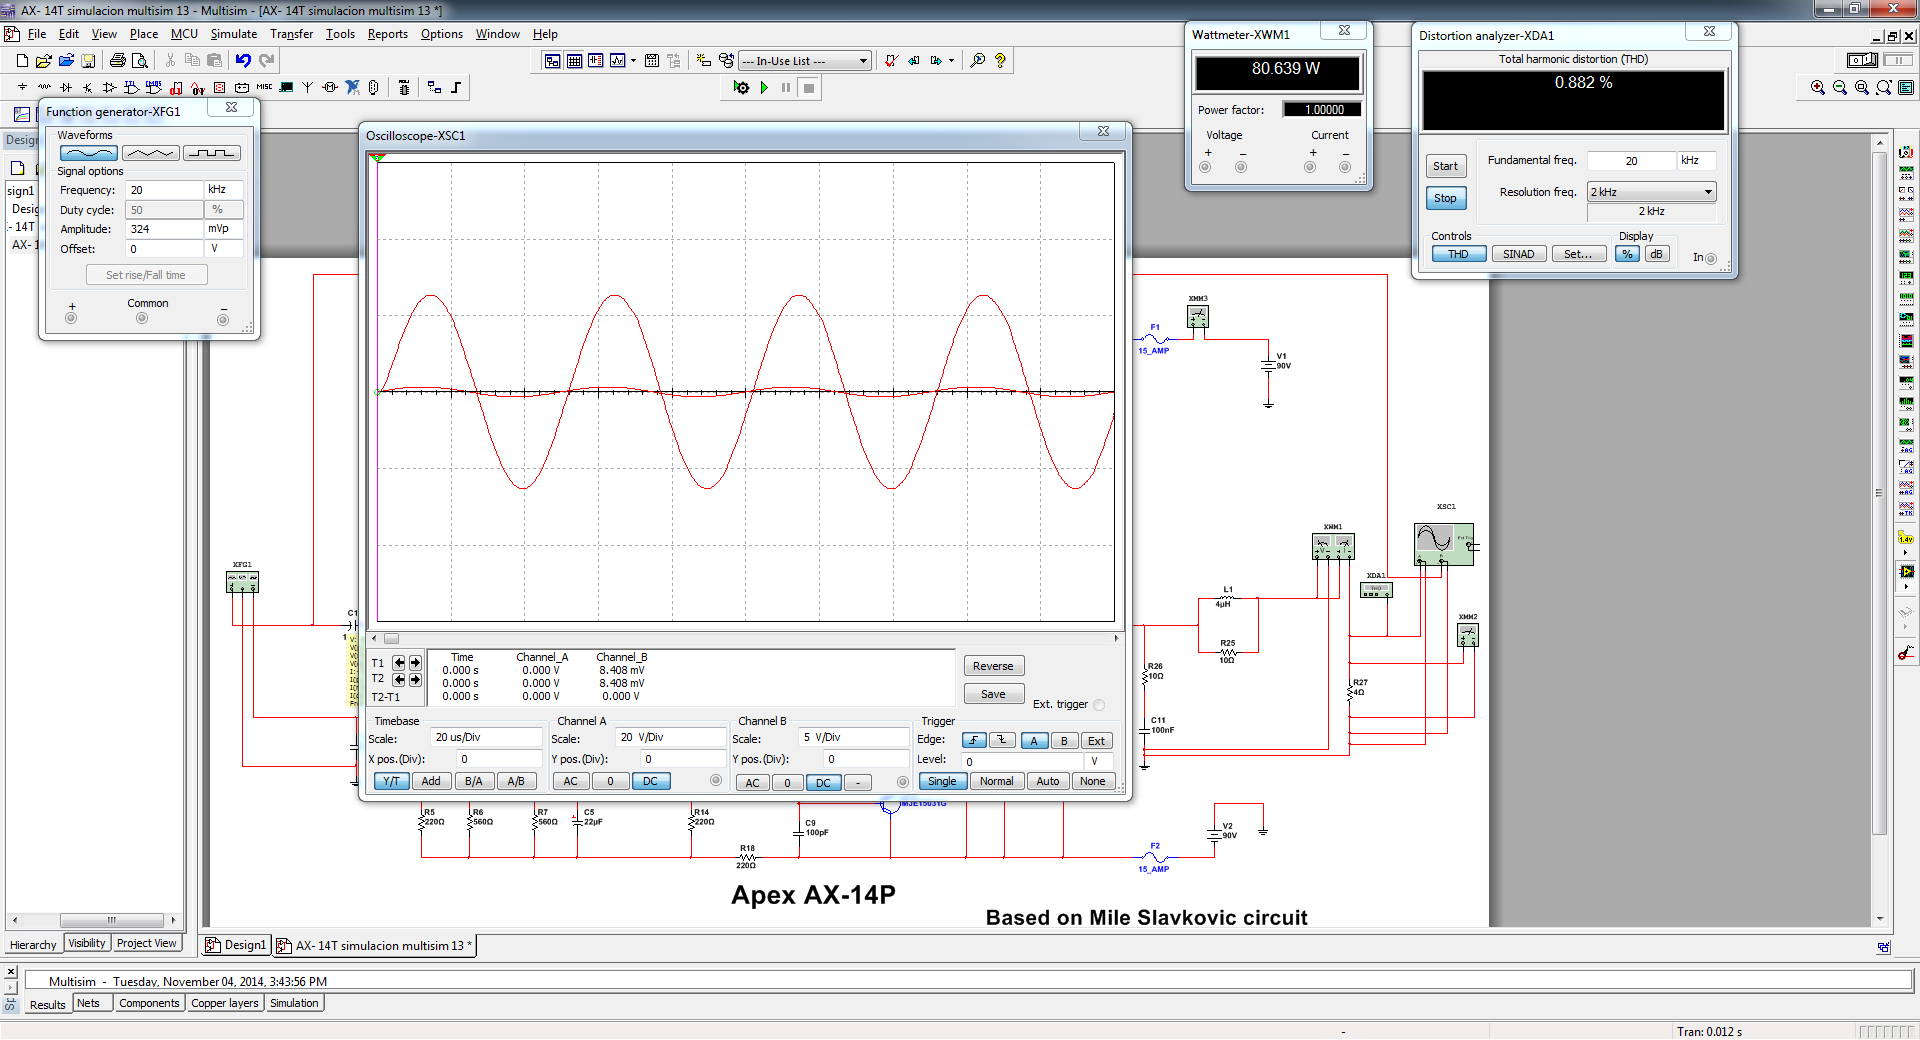This screenshot has width=1920, height=1040.
Task: Open the Grapher icon in toolbar
Action: pos(618,61)
